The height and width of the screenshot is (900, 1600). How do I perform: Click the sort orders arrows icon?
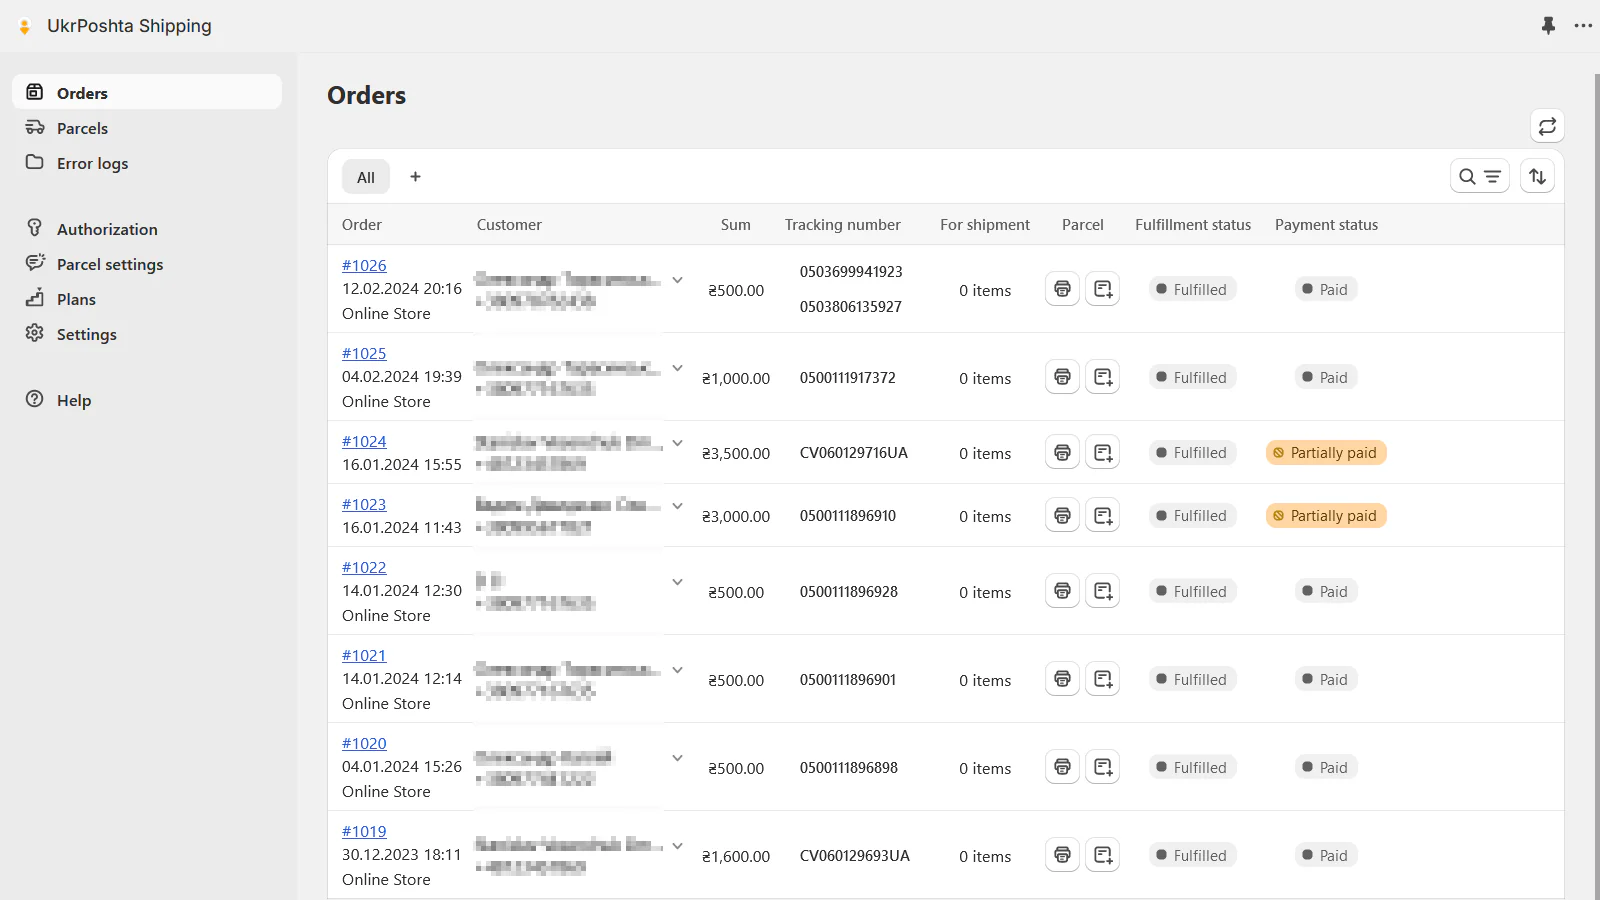coord(1537,177)
